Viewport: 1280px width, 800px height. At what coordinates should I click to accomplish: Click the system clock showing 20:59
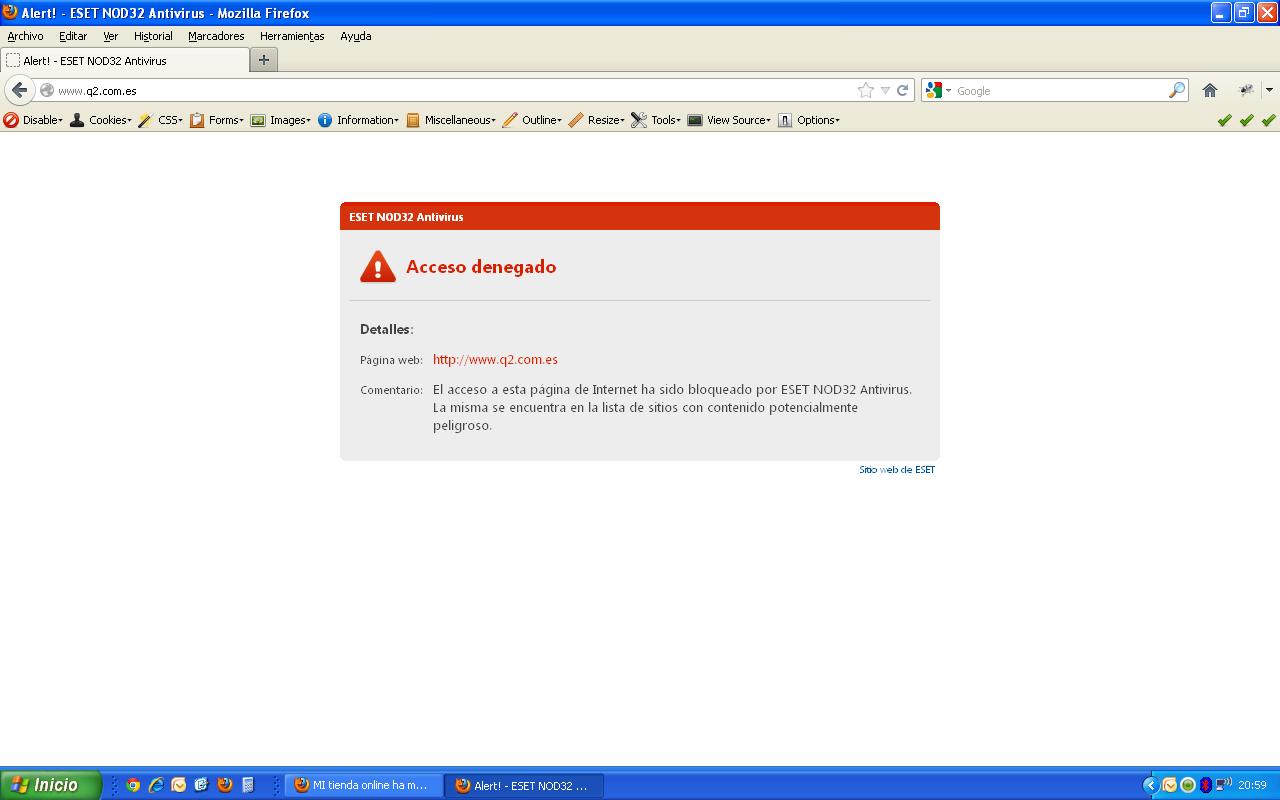pos(1252,785)
